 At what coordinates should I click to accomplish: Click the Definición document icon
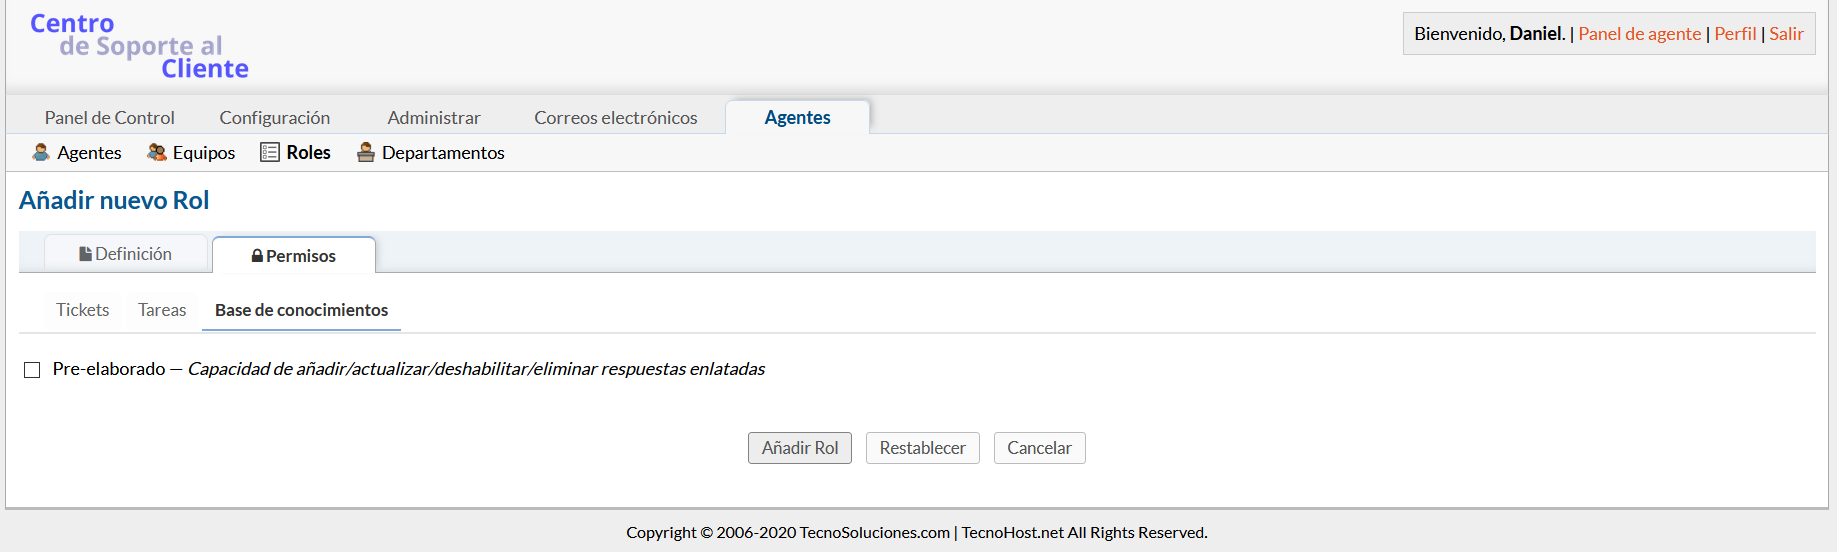(86, 254)
